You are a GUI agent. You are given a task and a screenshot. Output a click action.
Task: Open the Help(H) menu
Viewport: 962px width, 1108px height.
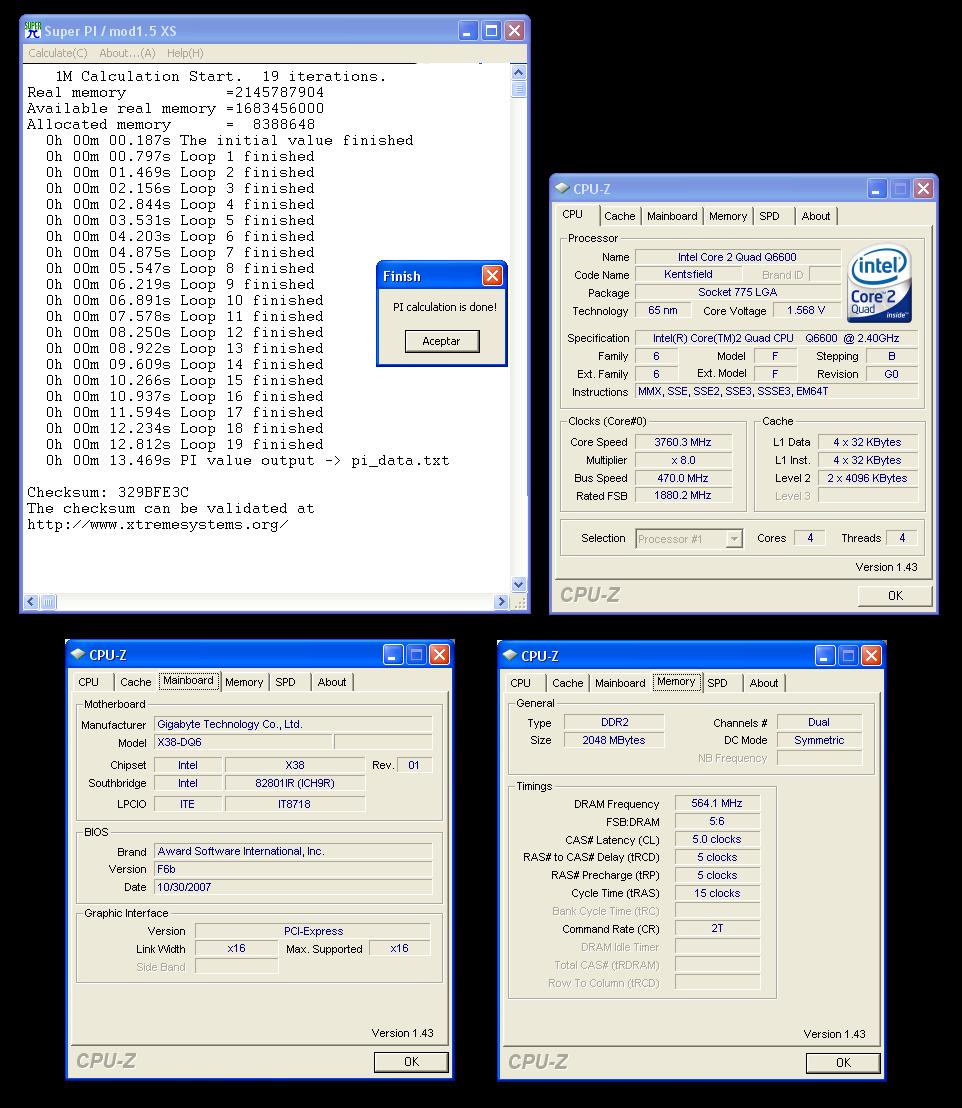click(185, 53)
